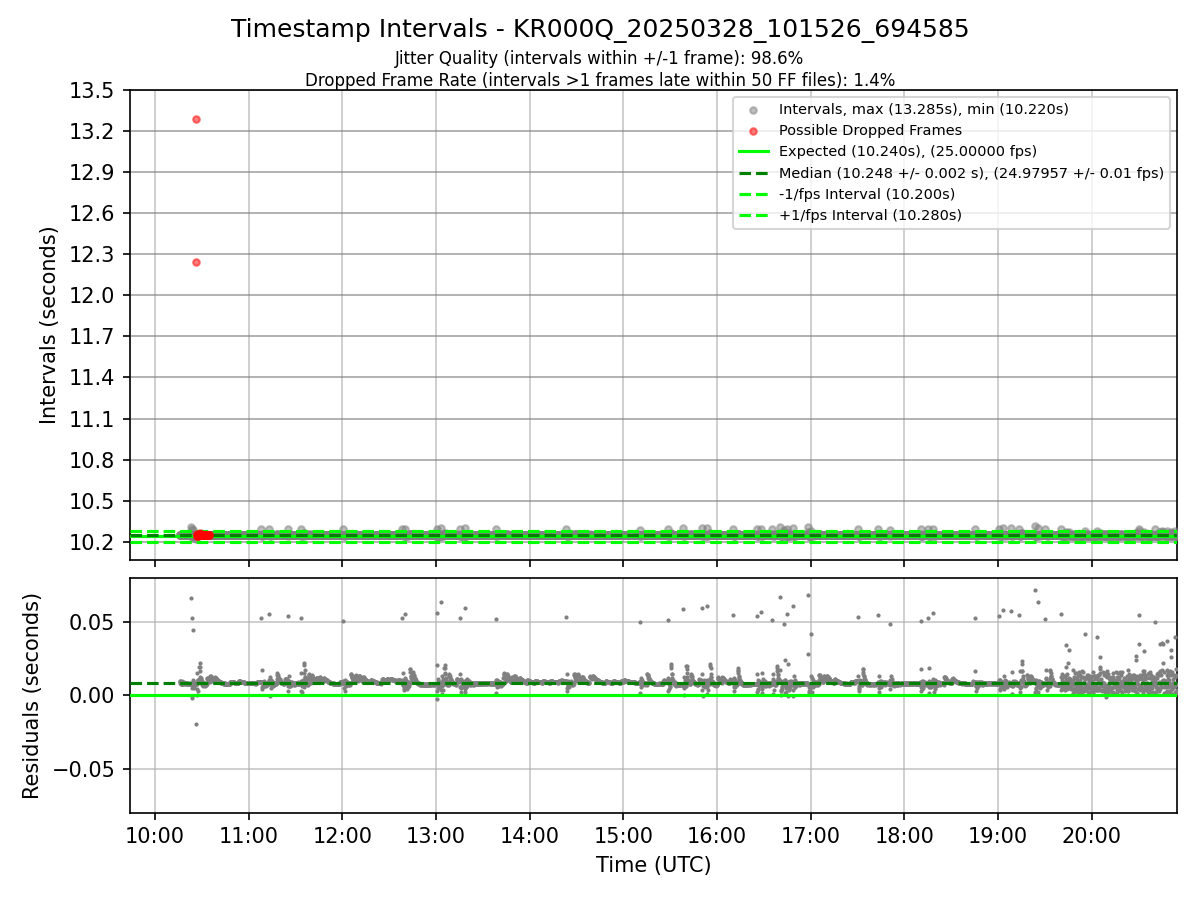Select the 'Jitter Quality' 98.6% subtitle line
This screenshot has height=900, width=1200.
click(x=600, y=58)
